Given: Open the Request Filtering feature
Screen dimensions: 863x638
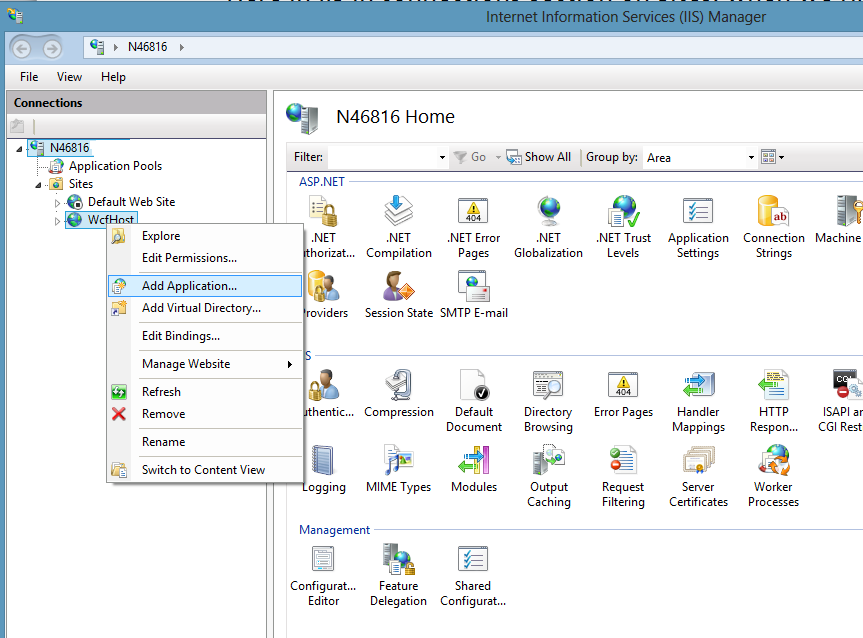Looking at the screenshot, I should [x=623, y=473].
